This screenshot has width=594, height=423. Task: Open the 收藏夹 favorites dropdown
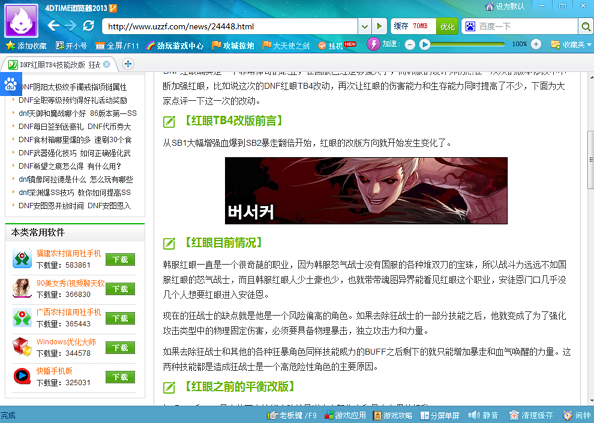point(571,45)
